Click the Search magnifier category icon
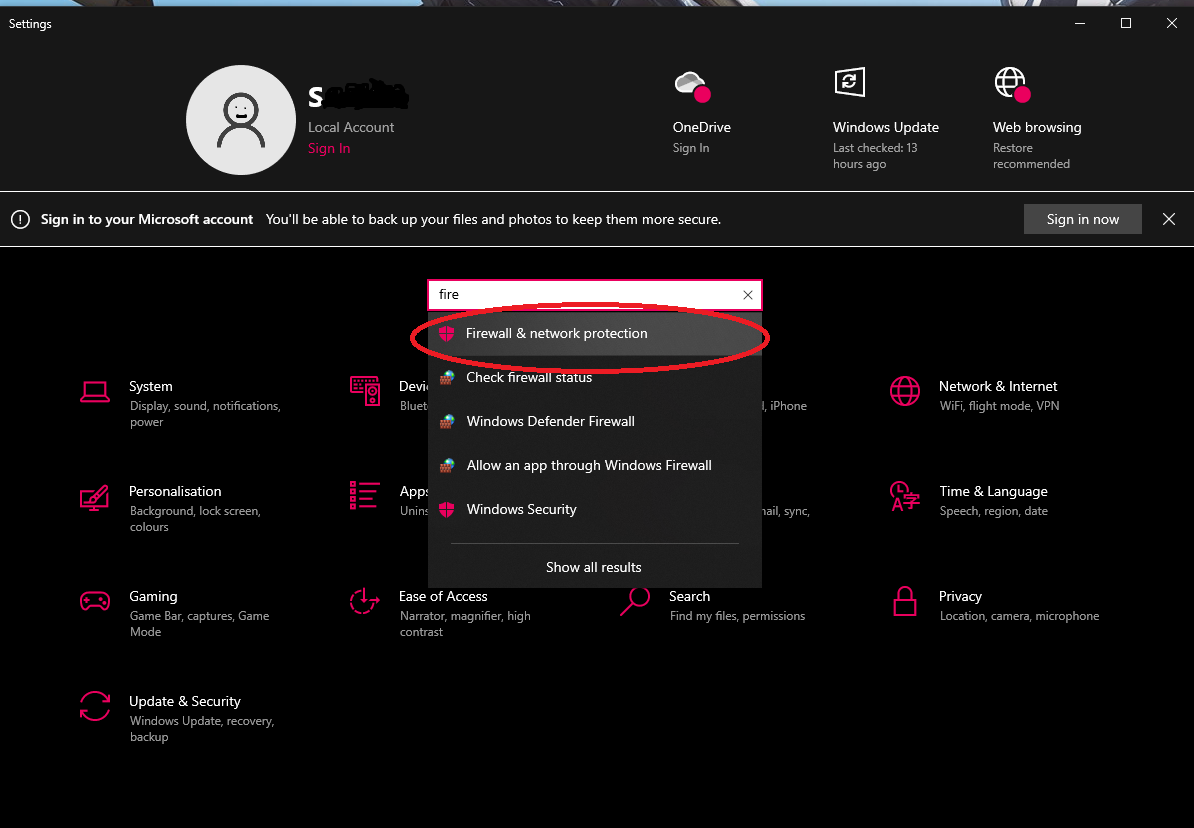 pyautogui.click(x=634, y=601)
